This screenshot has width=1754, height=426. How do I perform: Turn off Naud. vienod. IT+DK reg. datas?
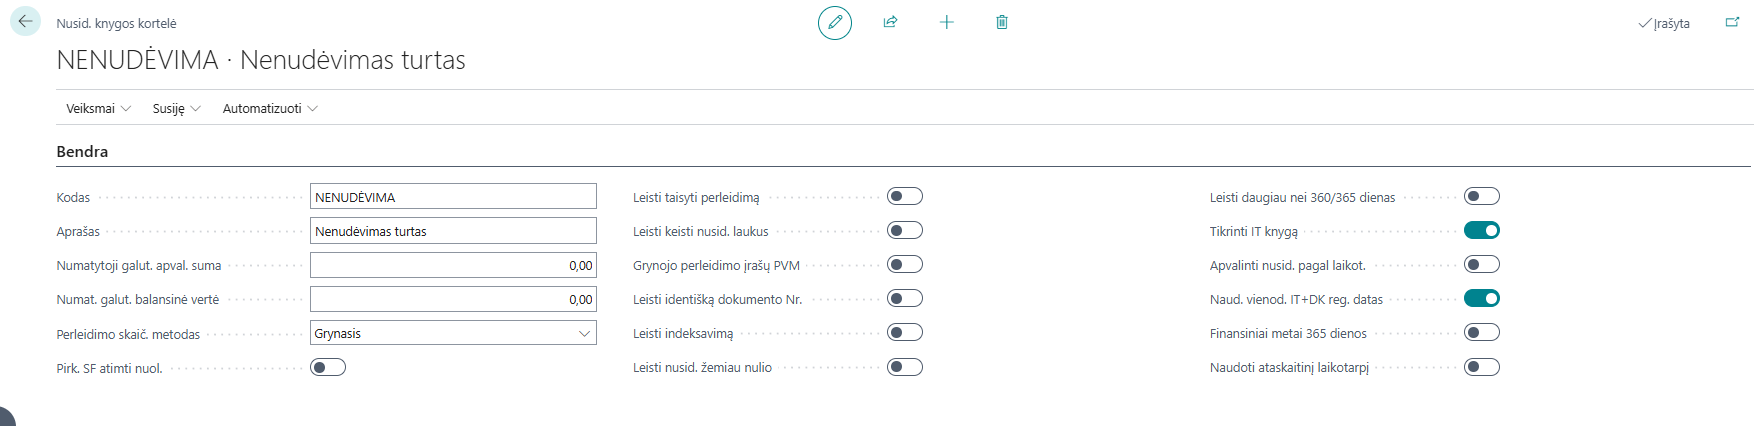click(1482, 298)
